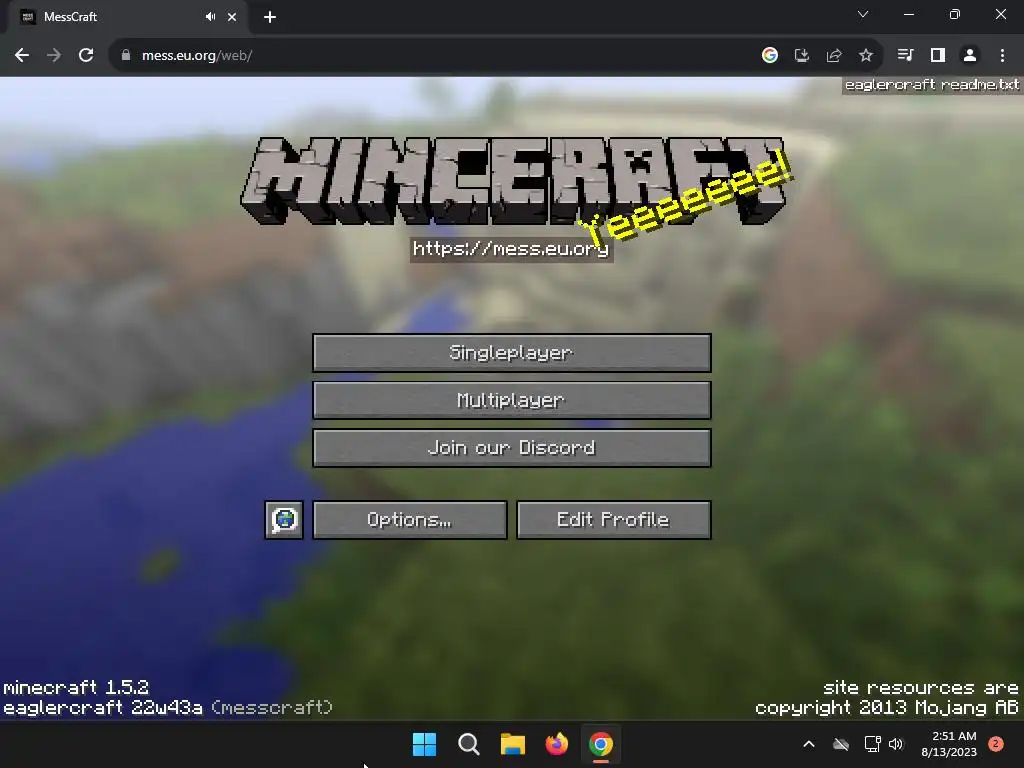Open the media controls icon in toolbar

905,56
